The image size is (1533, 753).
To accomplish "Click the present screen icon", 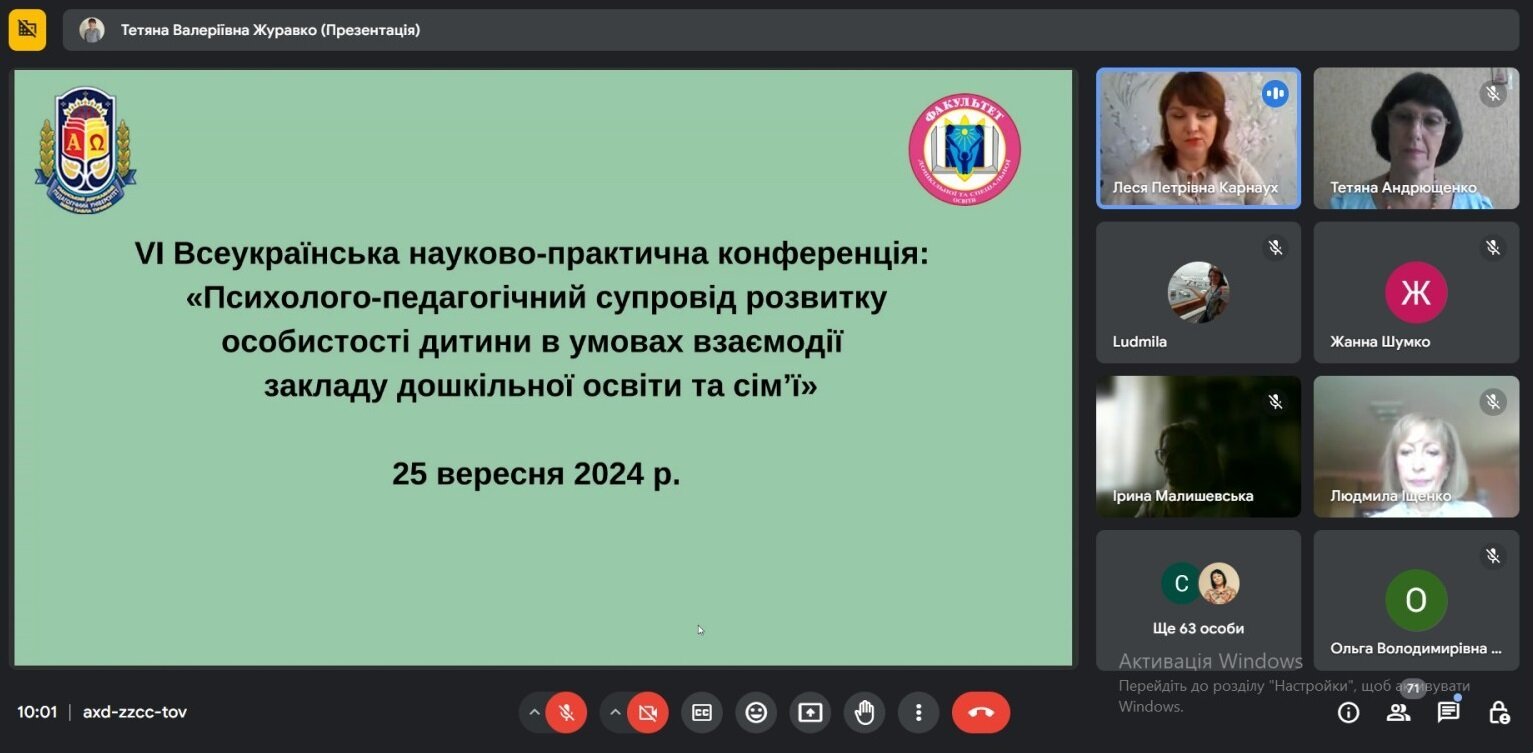I will click(x=810, y=713).
